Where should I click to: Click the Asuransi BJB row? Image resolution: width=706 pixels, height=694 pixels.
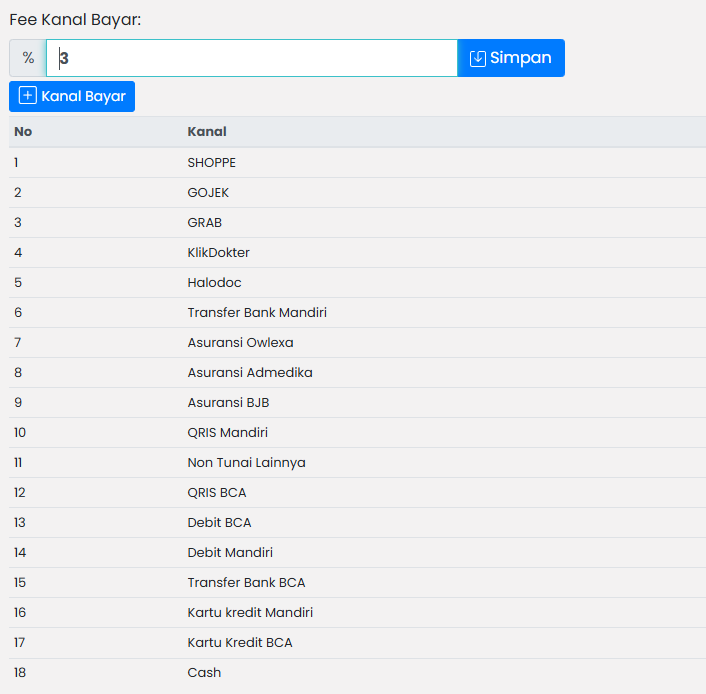[x=228, y=403]
